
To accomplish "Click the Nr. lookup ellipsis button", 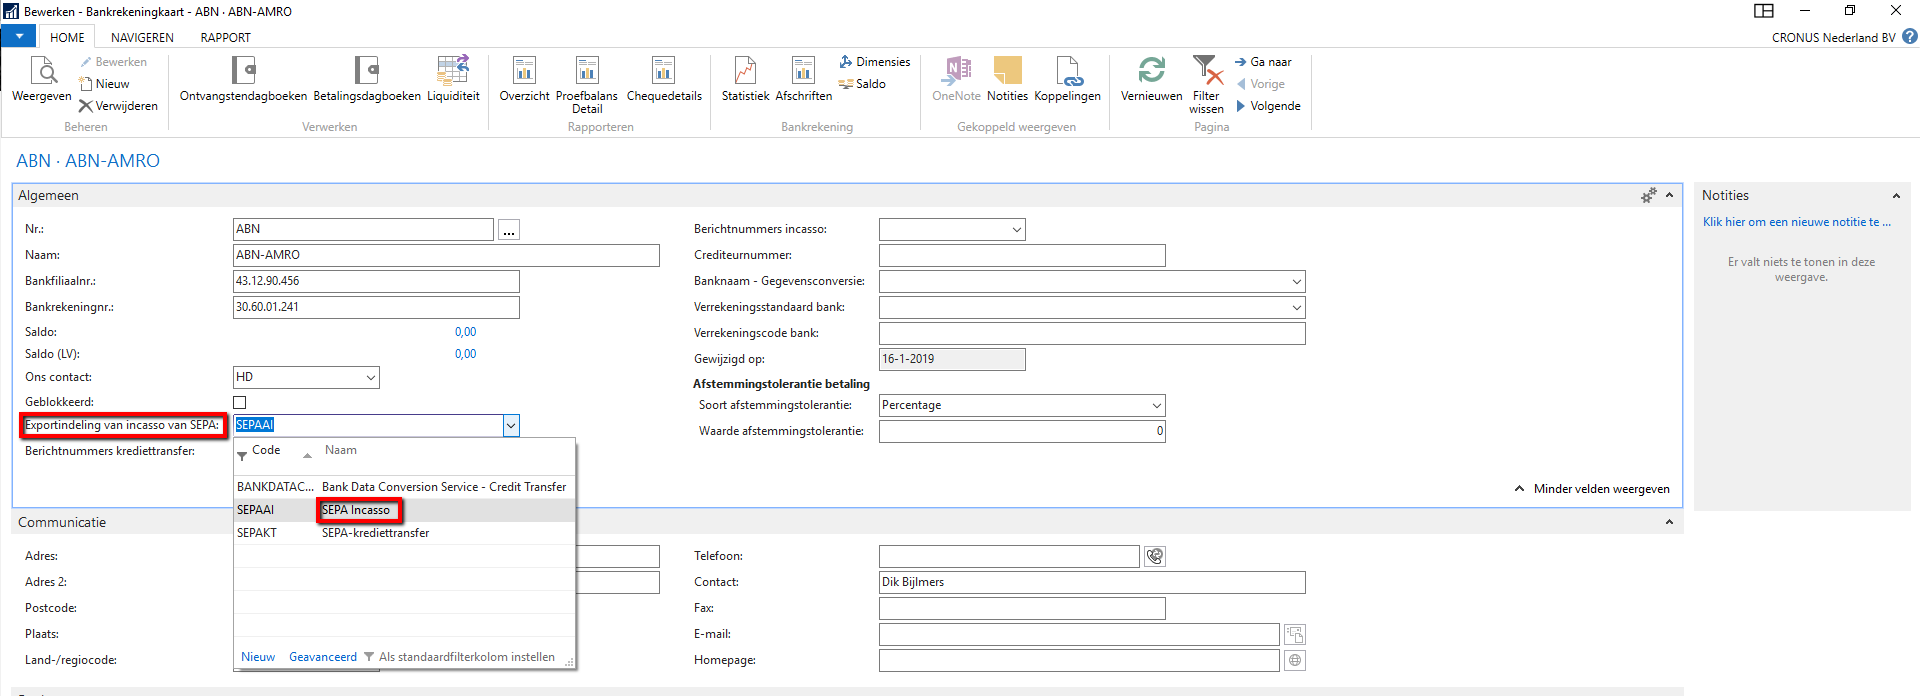I will tap(509, 230).
